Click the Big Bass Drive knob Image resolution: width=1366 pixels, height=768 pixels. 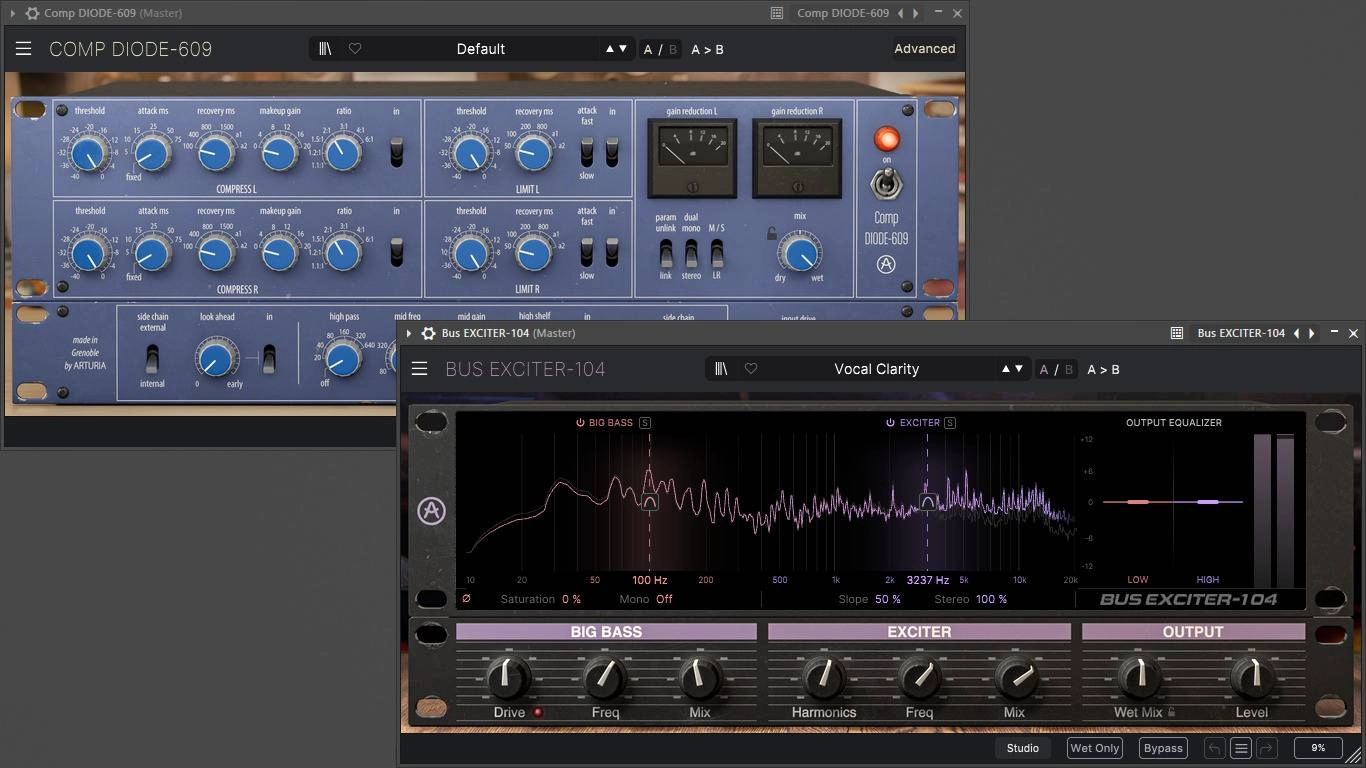509,677
